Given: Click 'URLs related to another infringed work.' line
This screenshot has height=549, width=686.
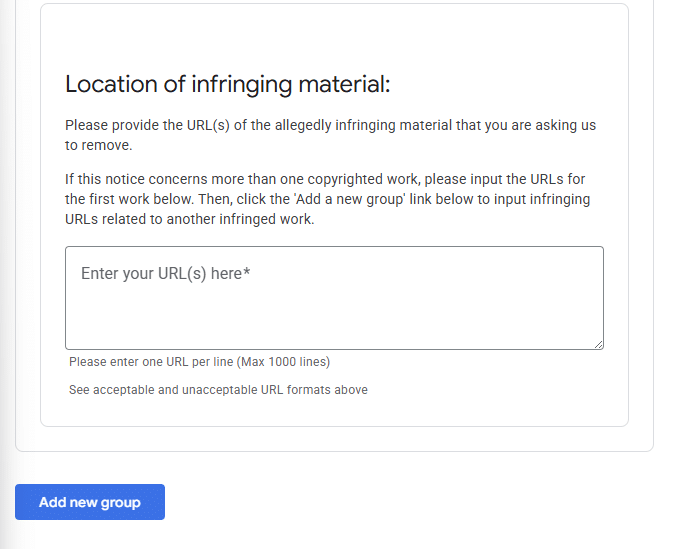Looking at the screenshot, I should pos(190,219).
